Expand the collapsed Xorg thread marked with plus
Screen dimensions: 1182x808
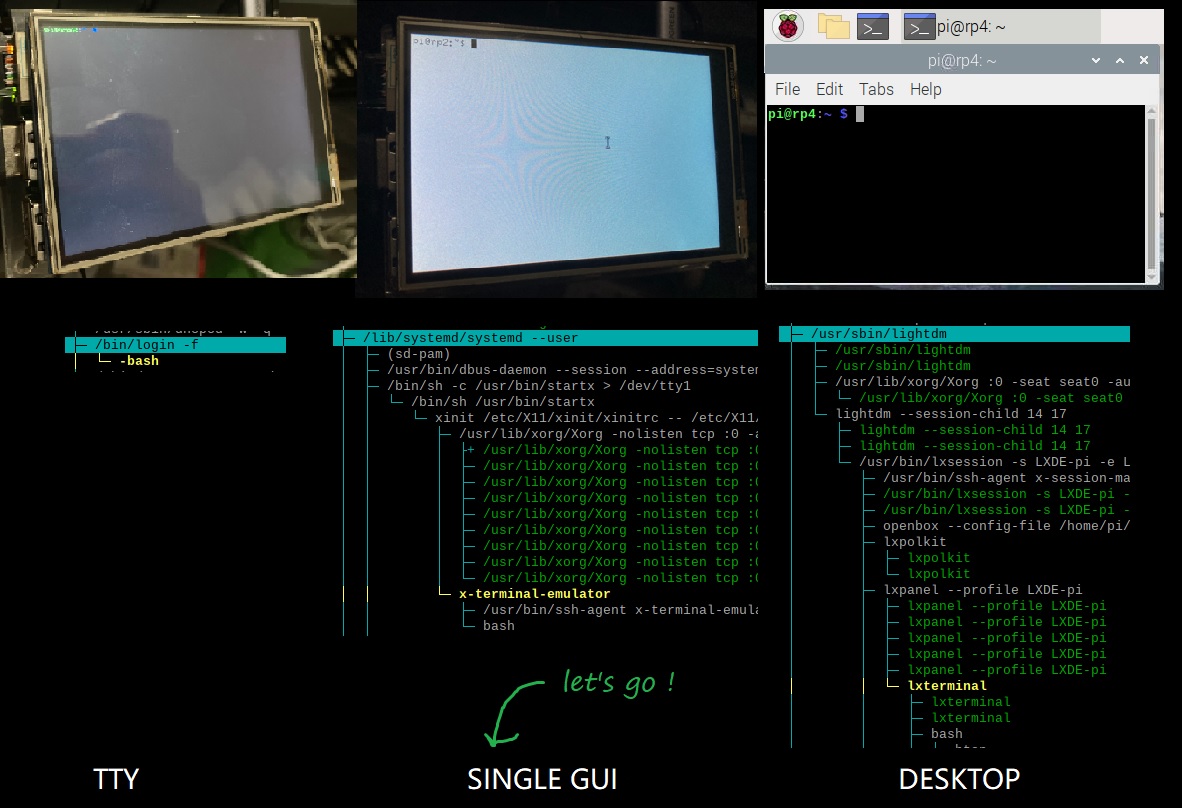(x=467, y=450)
